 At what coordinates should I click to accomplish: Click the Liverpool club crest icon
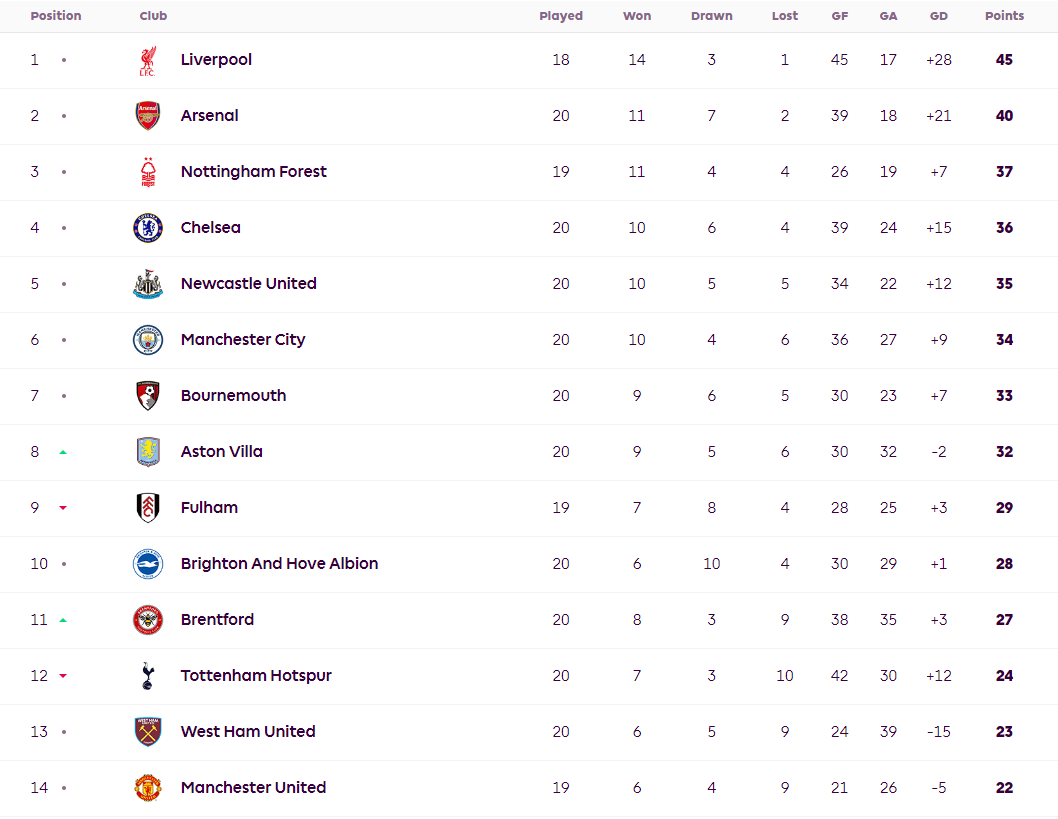(148, 60)
